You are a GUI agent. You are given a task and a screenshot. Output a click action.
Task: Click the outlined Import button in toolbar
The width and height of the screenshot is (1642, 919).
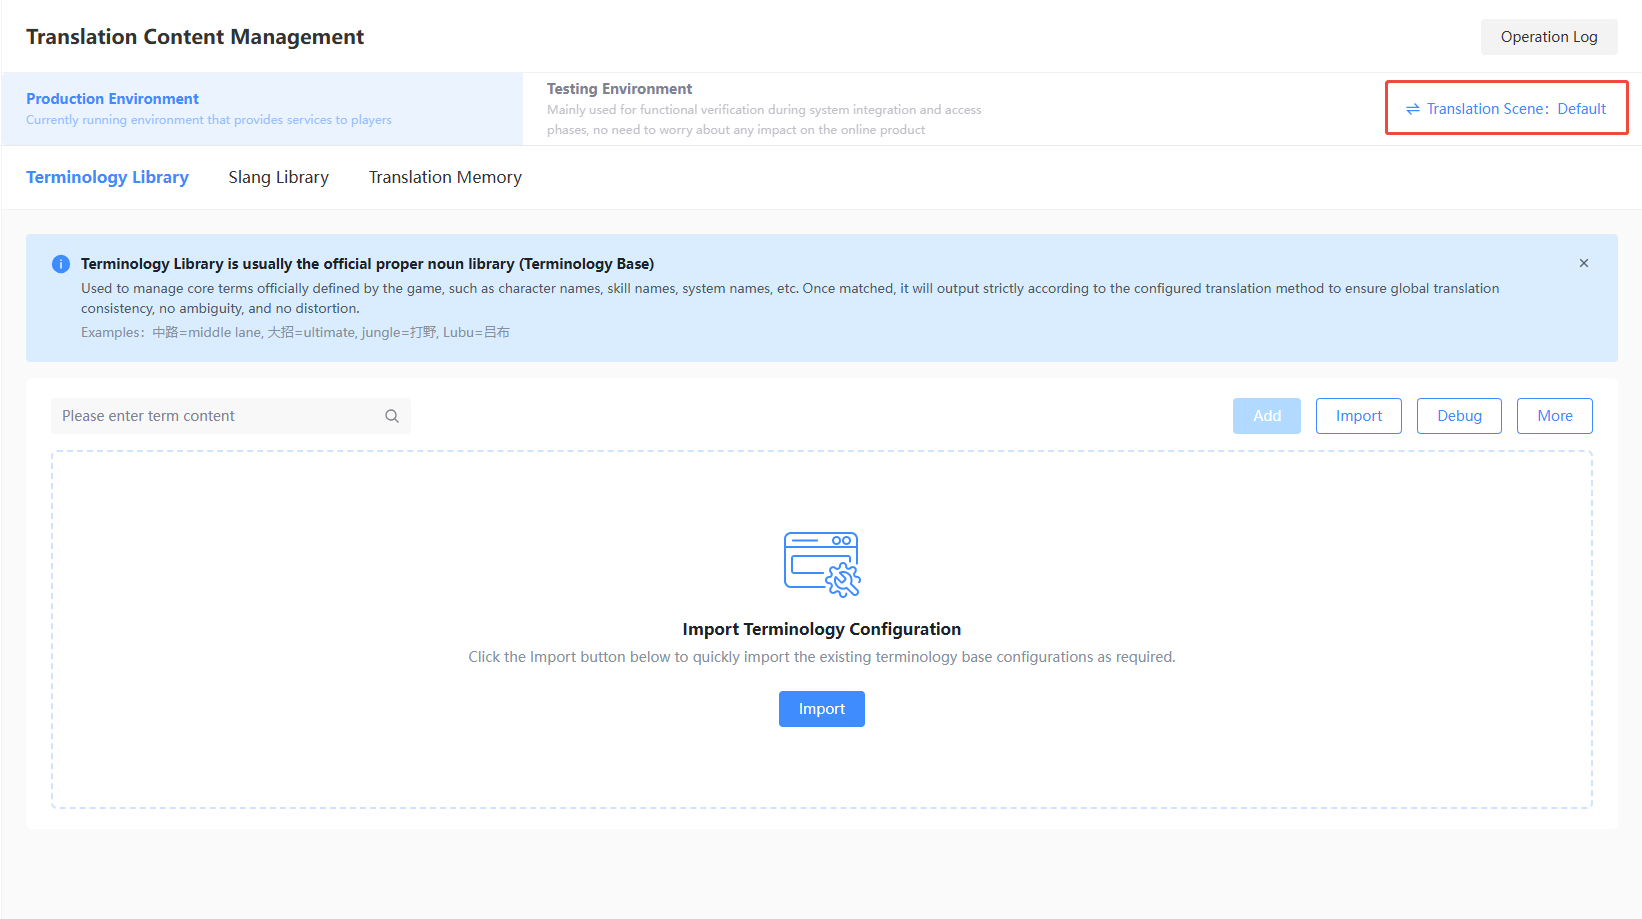pos(1359,416)
